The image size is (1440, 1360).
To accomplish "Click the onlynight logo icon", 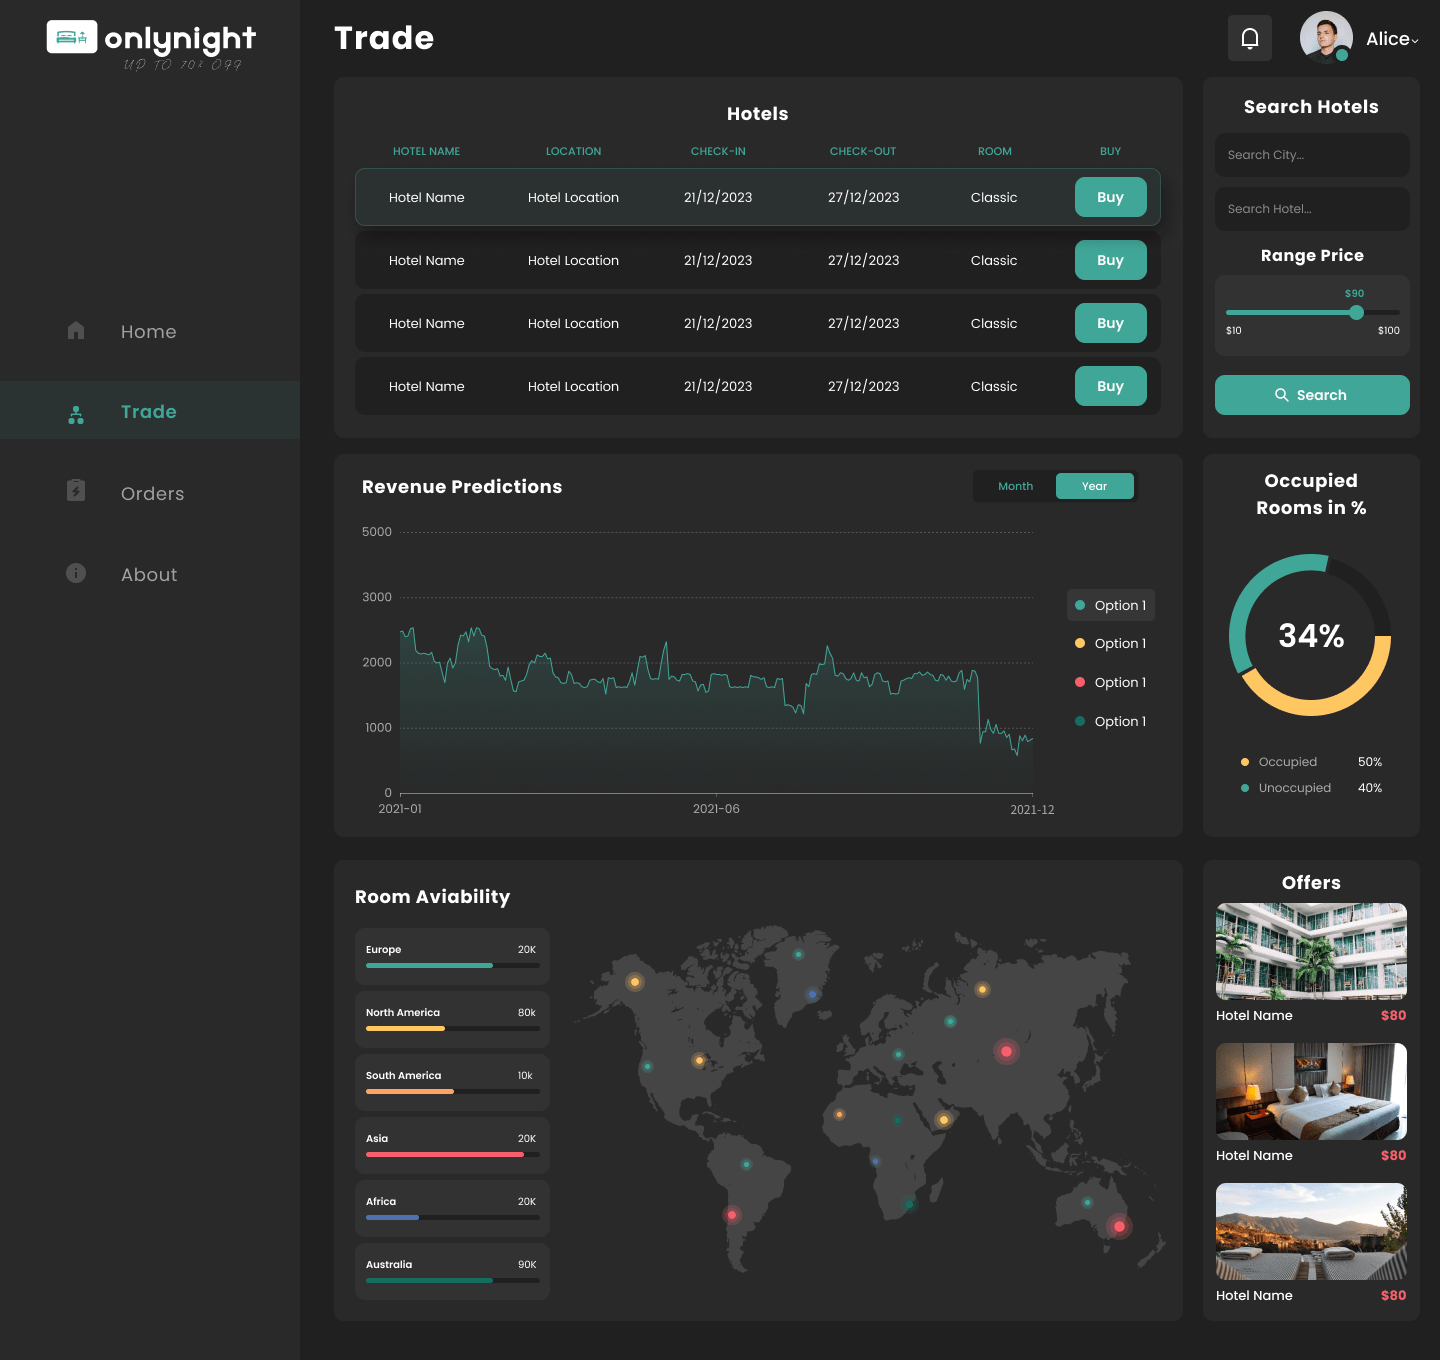I will tap(72, 37).
